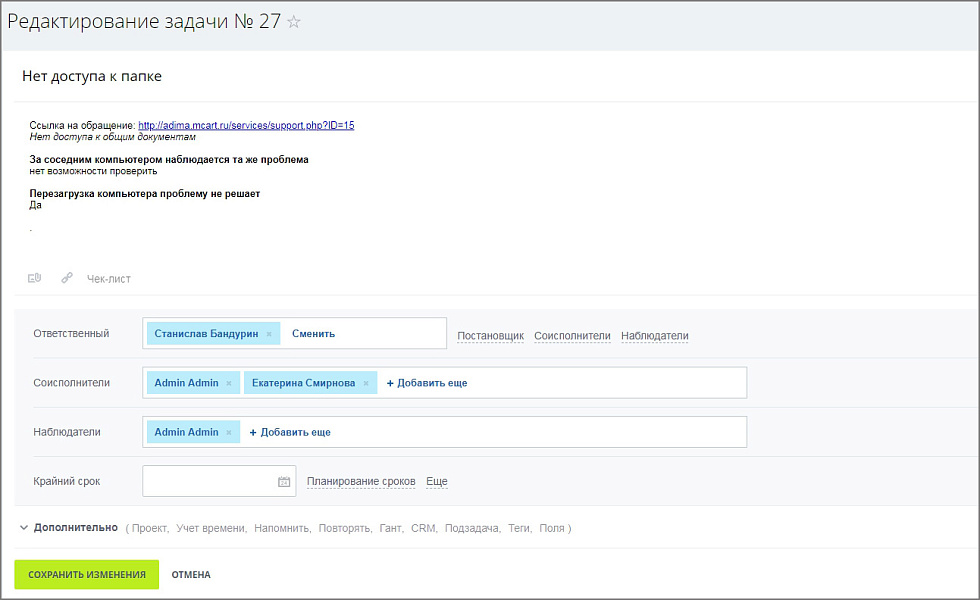Click the file attachment icon under the description
Viewport: 980px width, 600px height.
coord(35,278)
